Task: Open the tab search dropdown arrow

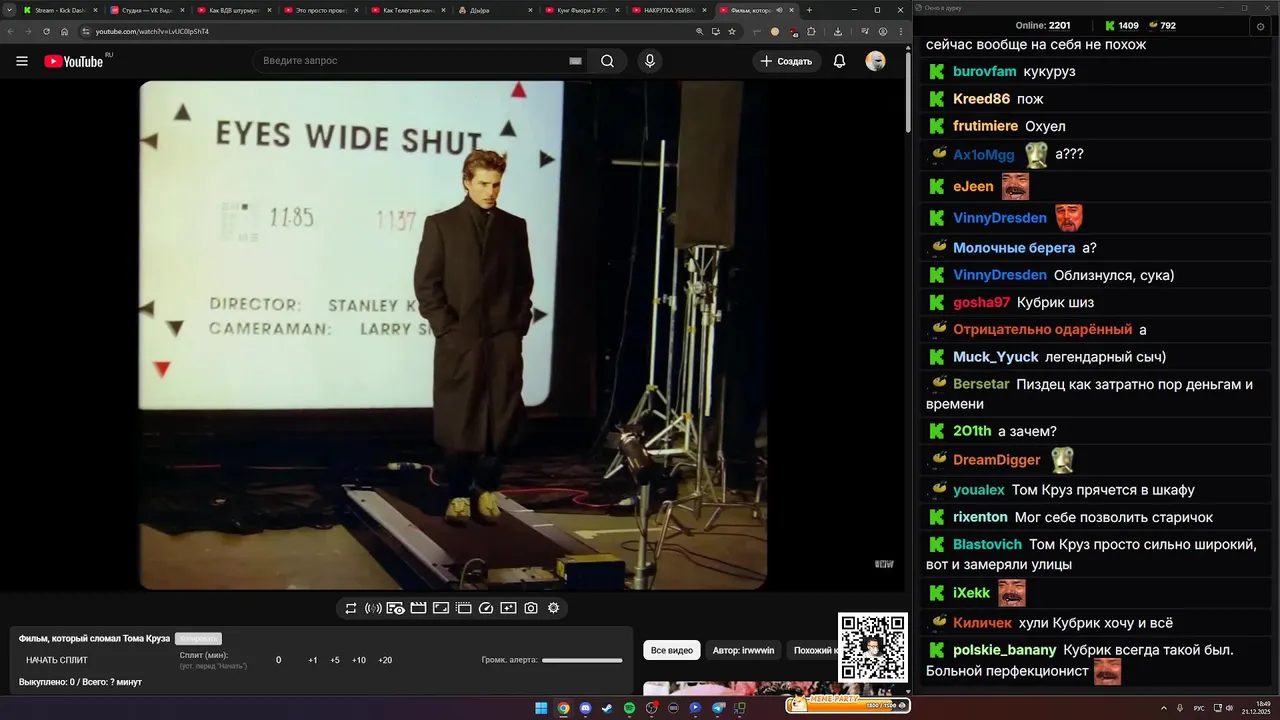Action: [11, 10]
